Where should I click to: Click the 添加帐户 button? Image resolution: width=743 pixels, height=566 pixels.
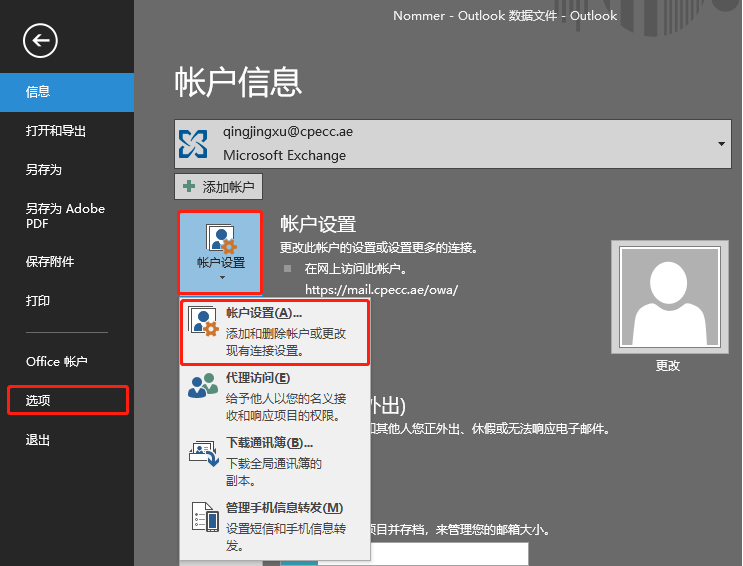click(218, 187)
